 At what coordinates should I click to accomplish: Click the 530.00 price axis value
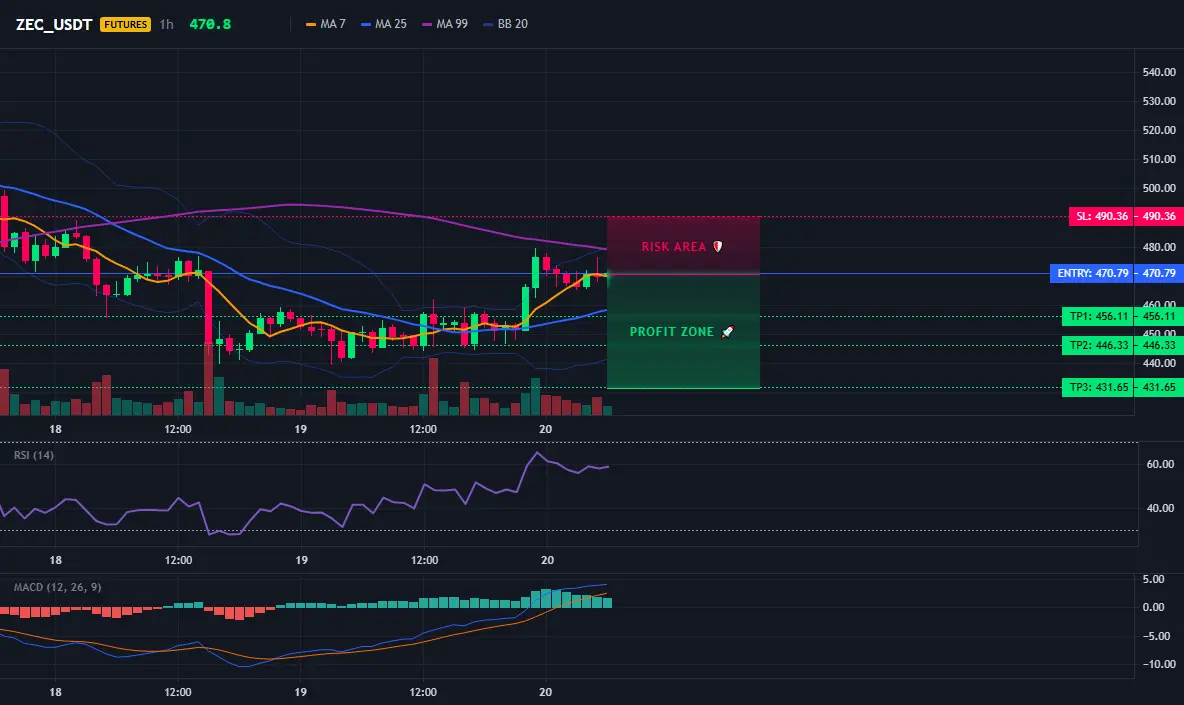pyautogui.click(x=1159, y=101)
